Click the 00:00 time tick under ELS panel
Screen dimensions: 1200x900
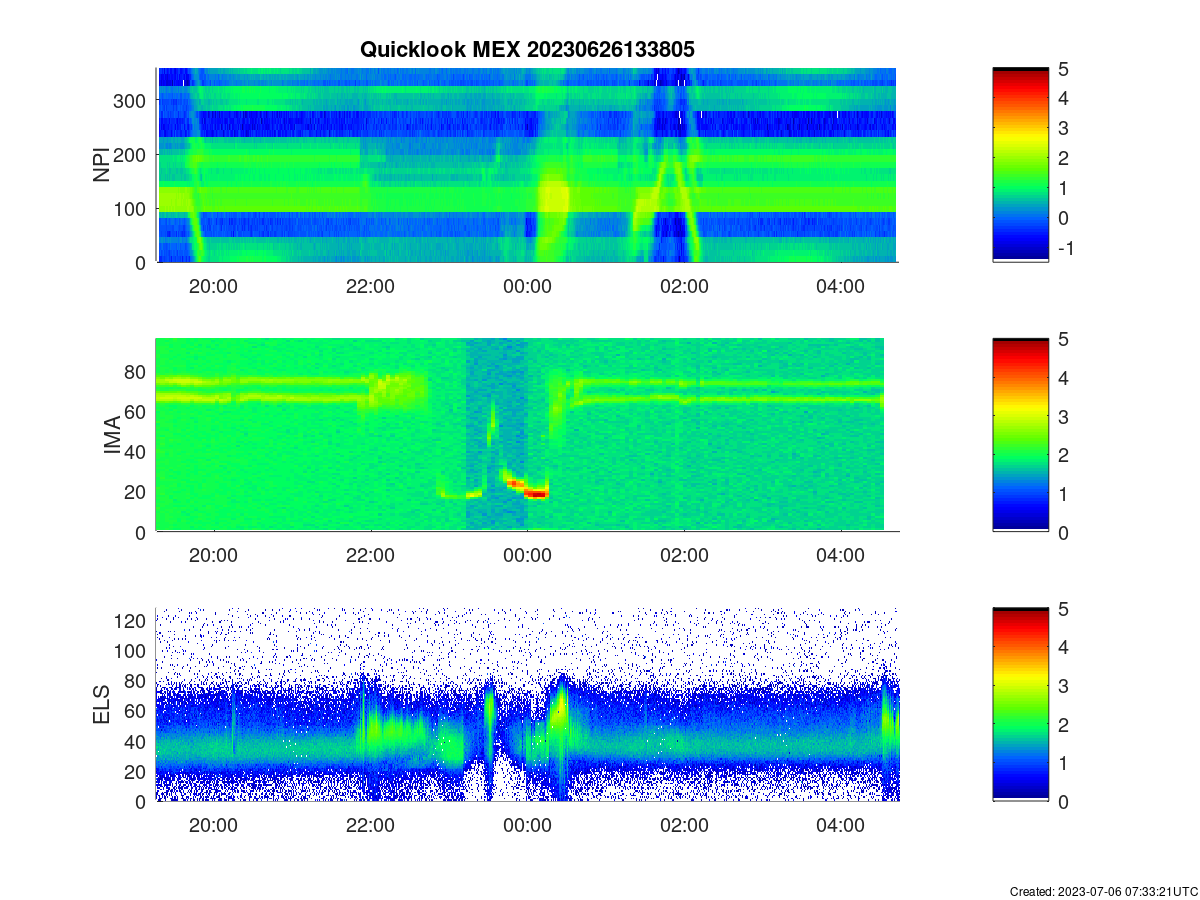pyautogui.click(x=527, y=825)
